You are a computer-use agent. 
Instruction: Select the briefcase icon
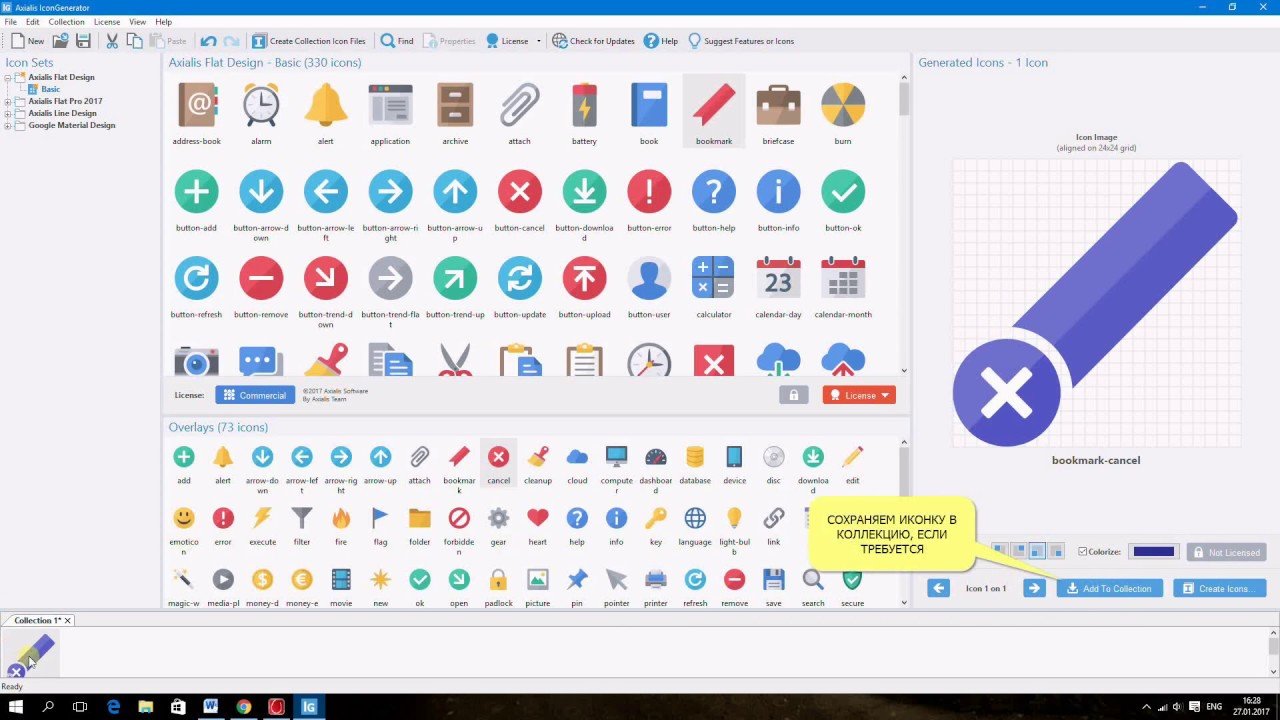pyautogui.click(x=778, y=104)
